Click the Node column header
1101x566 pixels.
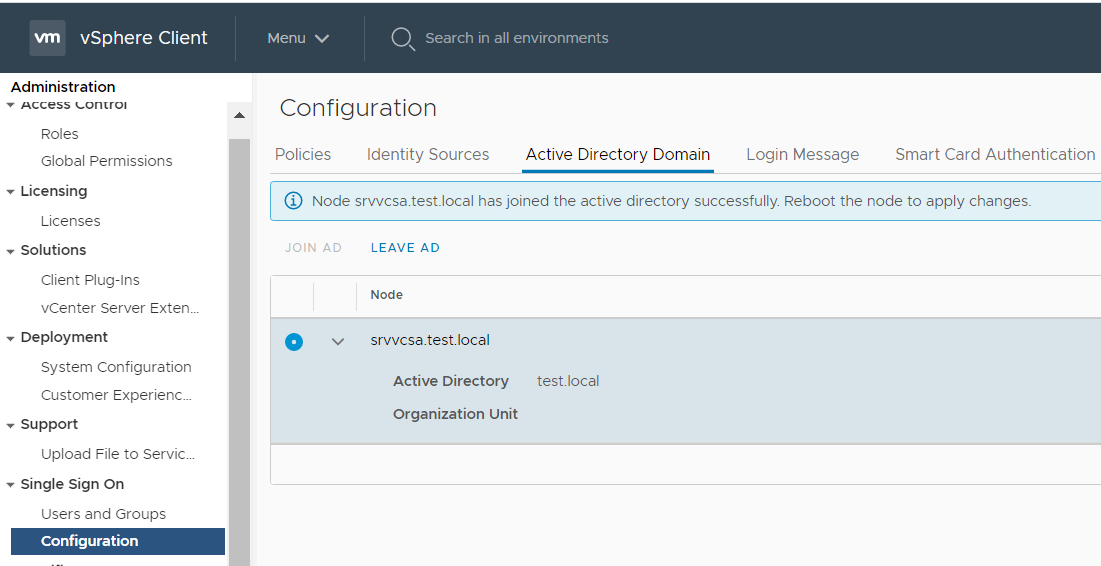point(386,294)
